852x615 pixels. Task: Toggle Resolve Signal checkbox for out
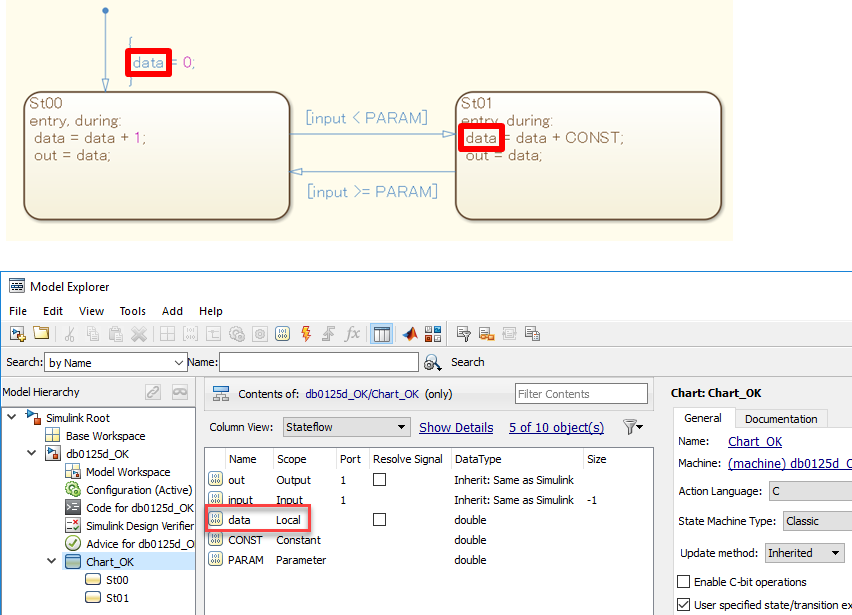pyautogui.click(x=379, y=480)
